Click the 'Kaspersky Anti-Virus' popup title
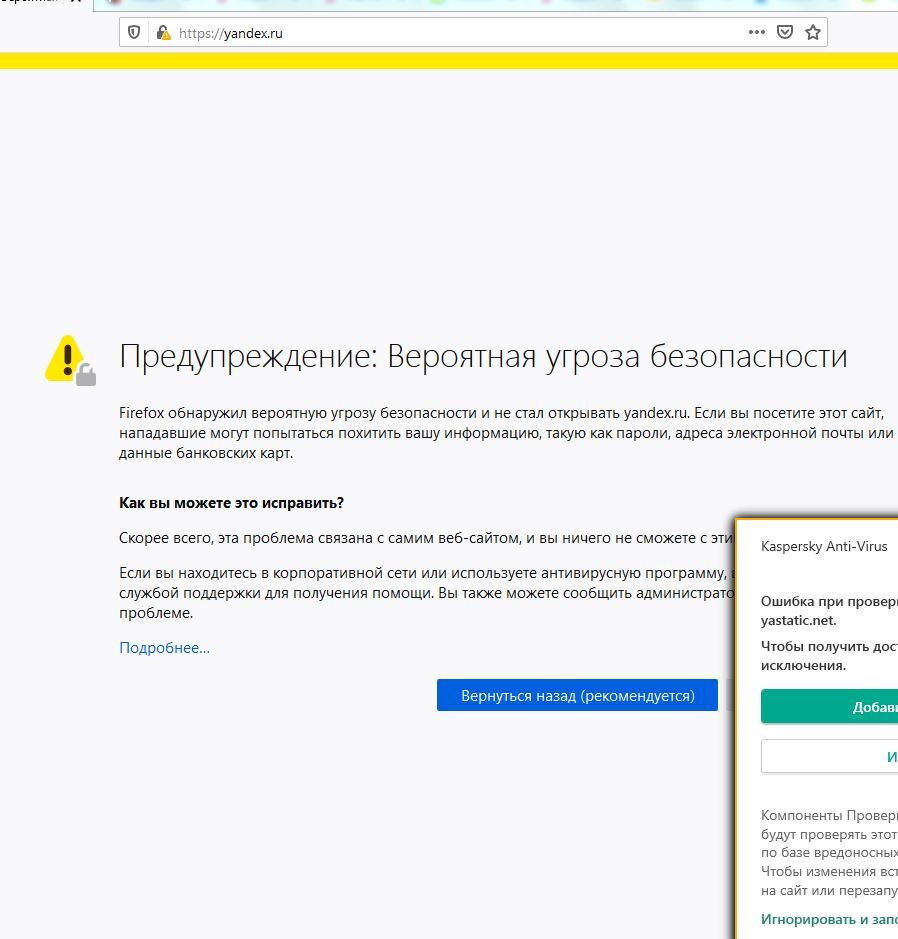Image resolution: width=898 pixels, height=939 pixels. [x=824, y=546]
